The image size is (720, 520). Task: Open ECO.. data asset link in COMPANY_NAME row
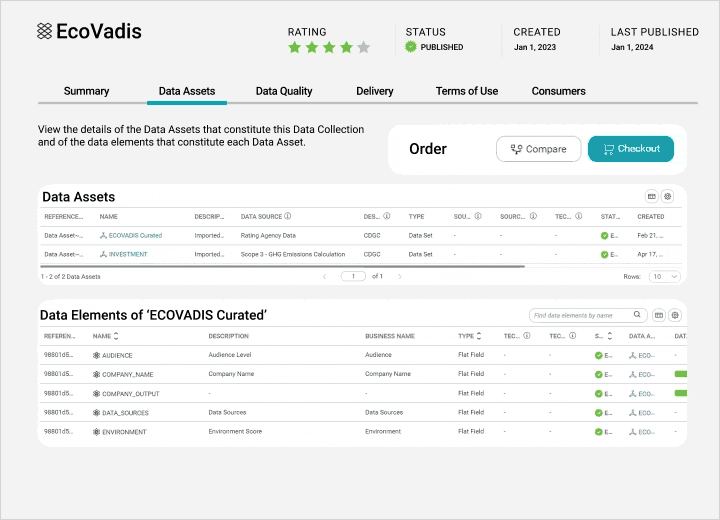point(647,375)
